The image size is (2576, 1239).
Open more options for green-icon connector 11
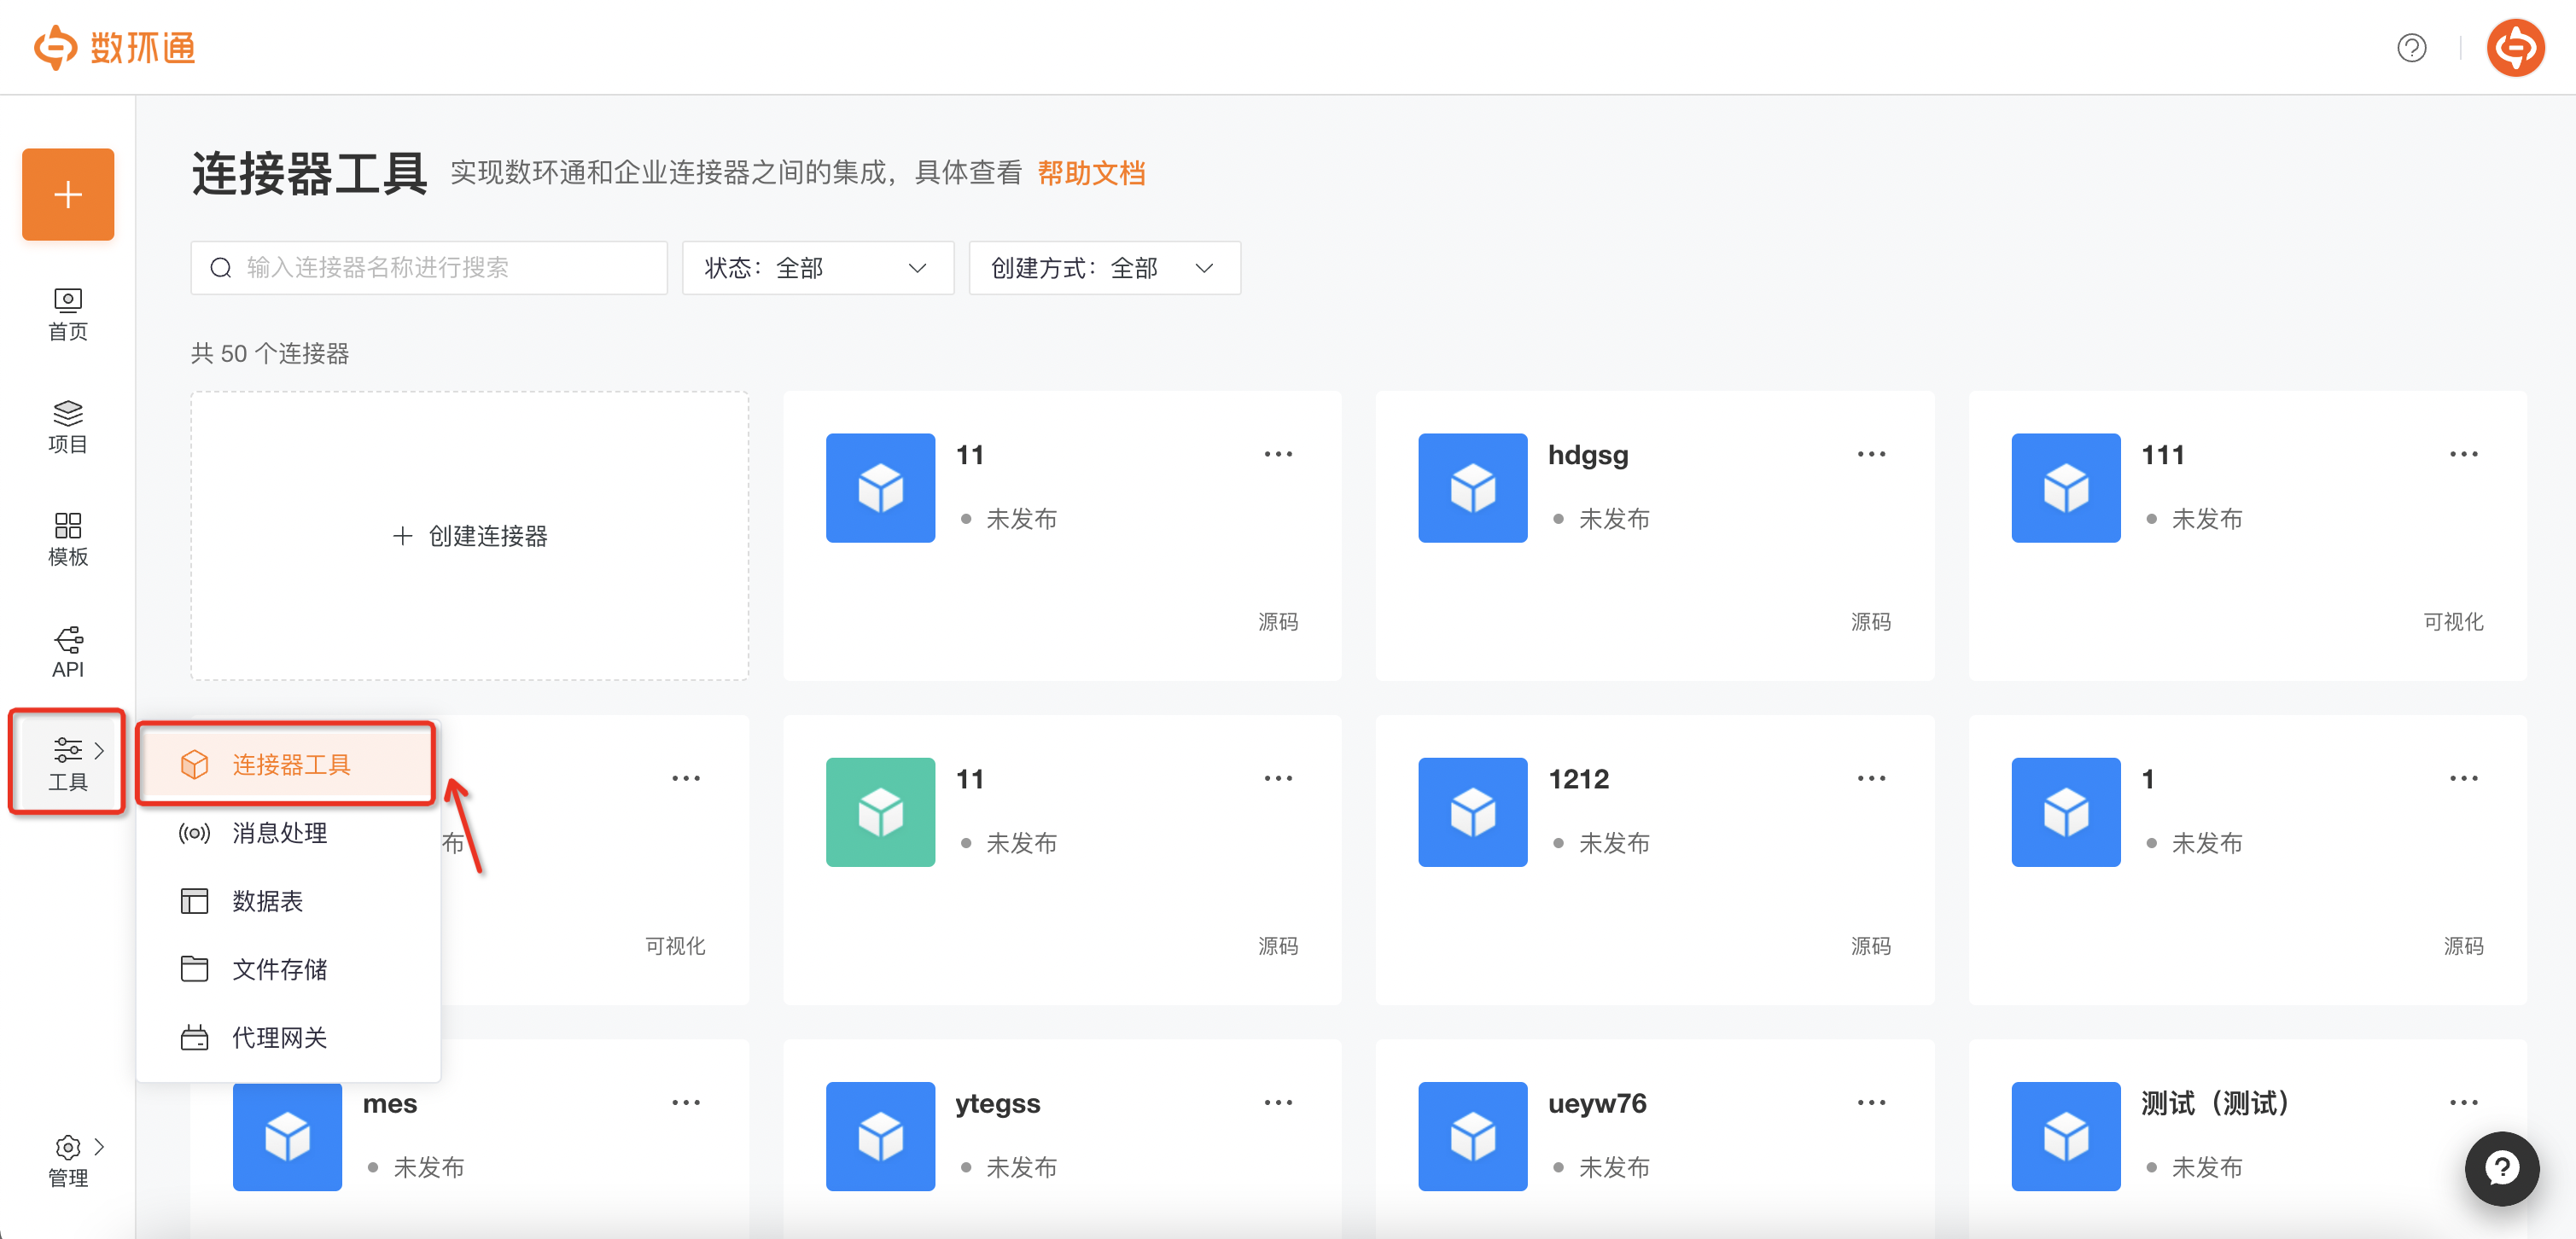click(1277, 778)
